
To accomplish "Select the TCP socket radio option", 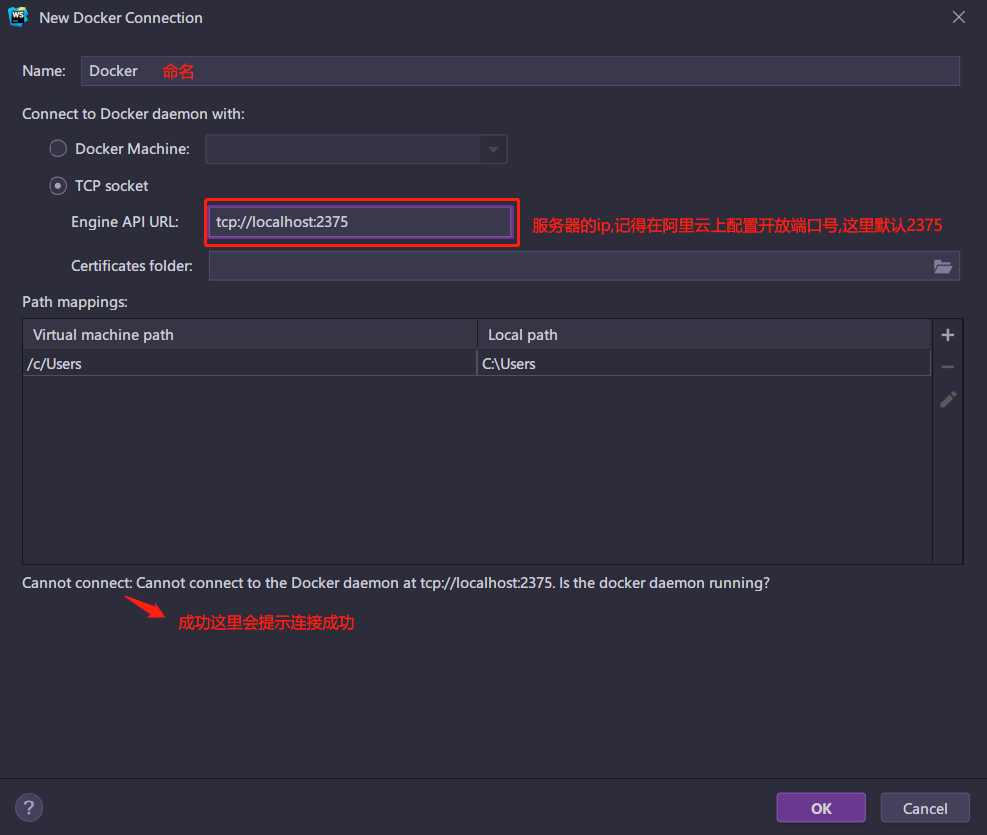I will click(x=58, y=186).
